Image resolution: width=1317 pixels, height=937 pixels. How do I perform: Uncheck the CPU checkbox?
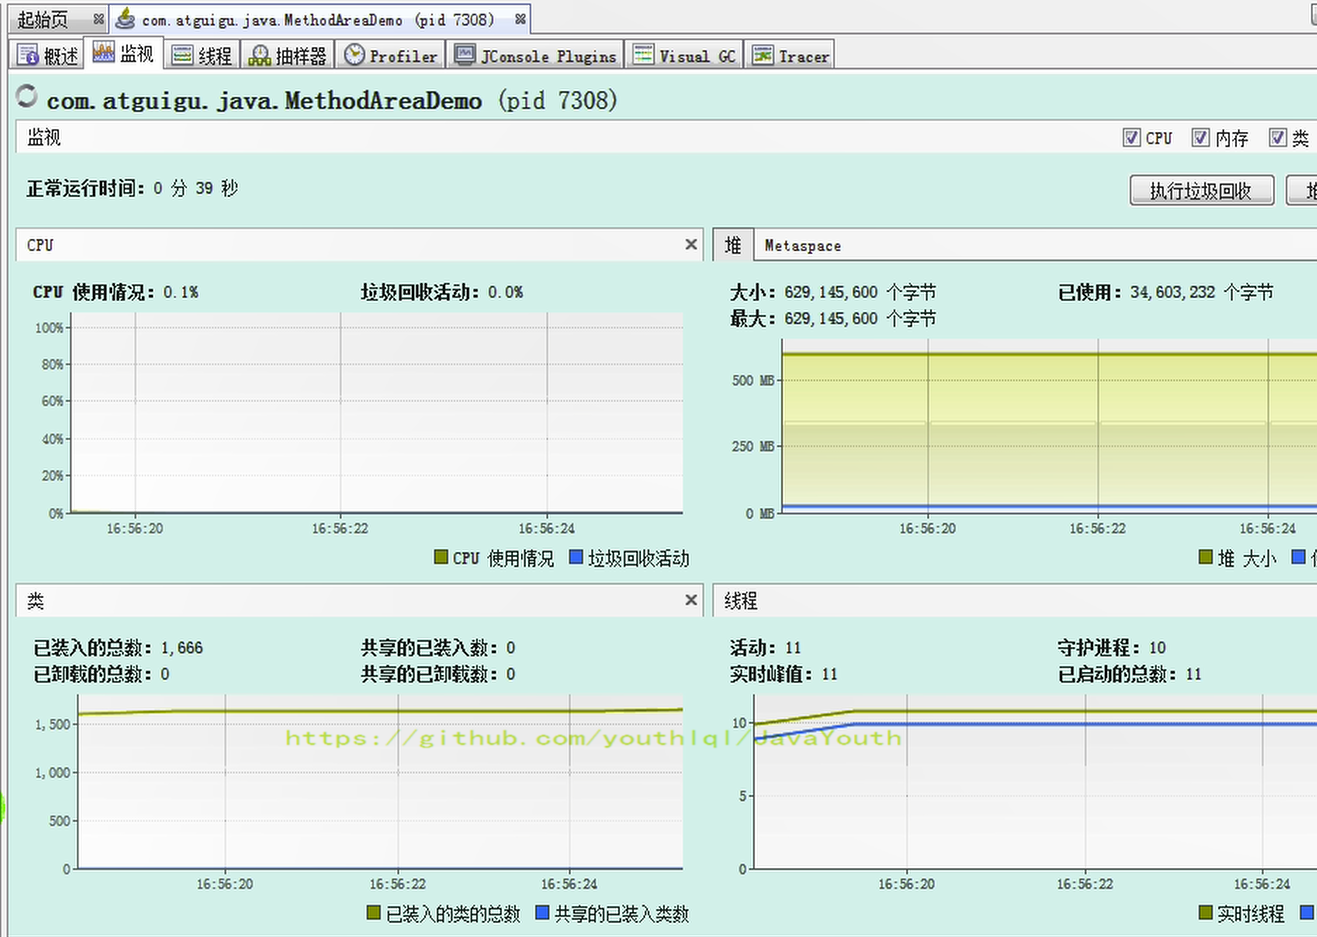pyautogui.click(x=1131, y=138)
